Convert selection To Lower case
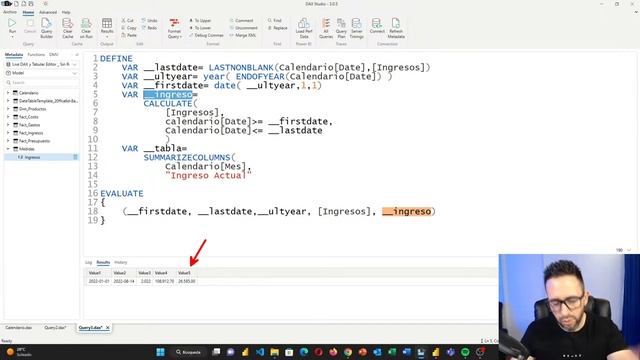 pyautogui.click(x=200, y=28)
